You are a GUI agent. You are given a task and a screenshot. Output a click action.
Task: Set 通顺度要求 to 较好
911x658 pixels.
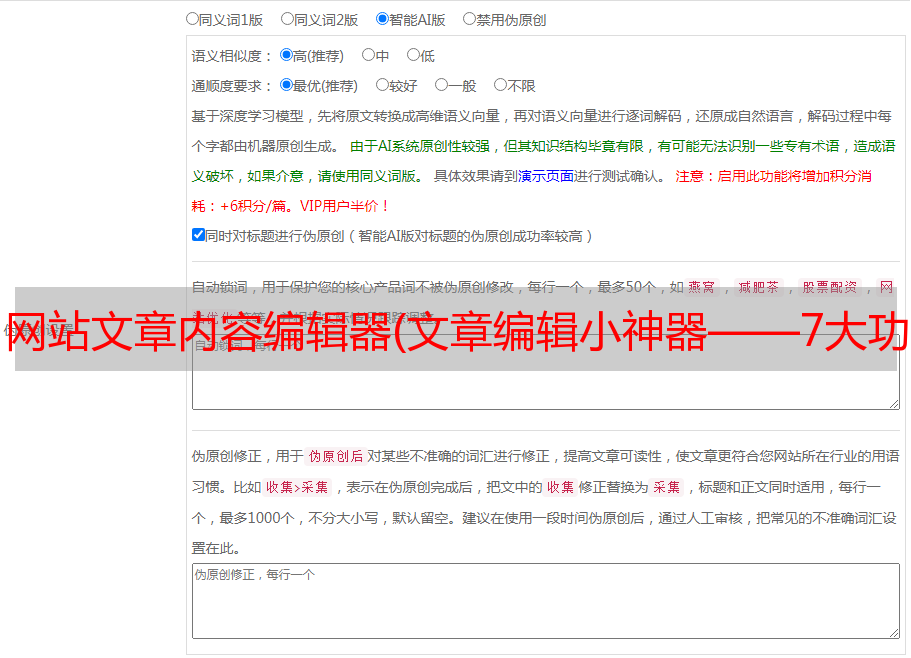(382, 85)
